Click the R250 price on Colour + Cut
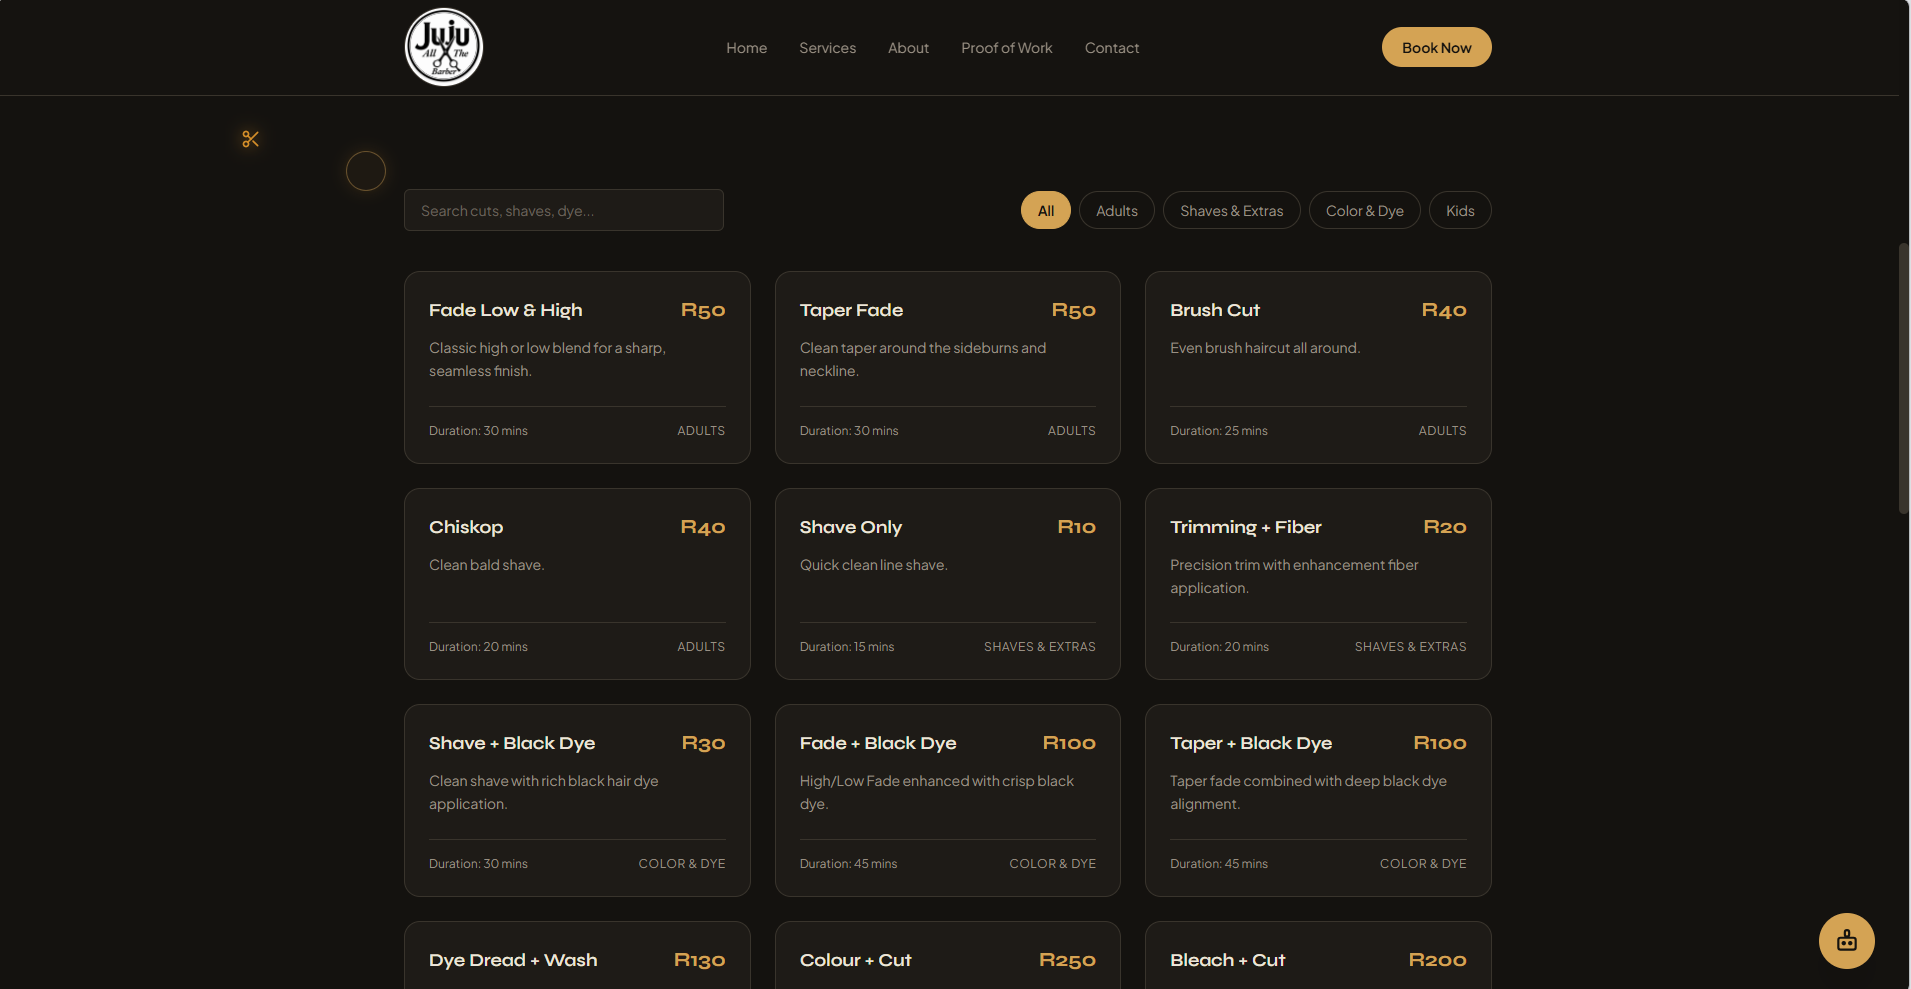1911x989 pixels. coord(1068,960)
